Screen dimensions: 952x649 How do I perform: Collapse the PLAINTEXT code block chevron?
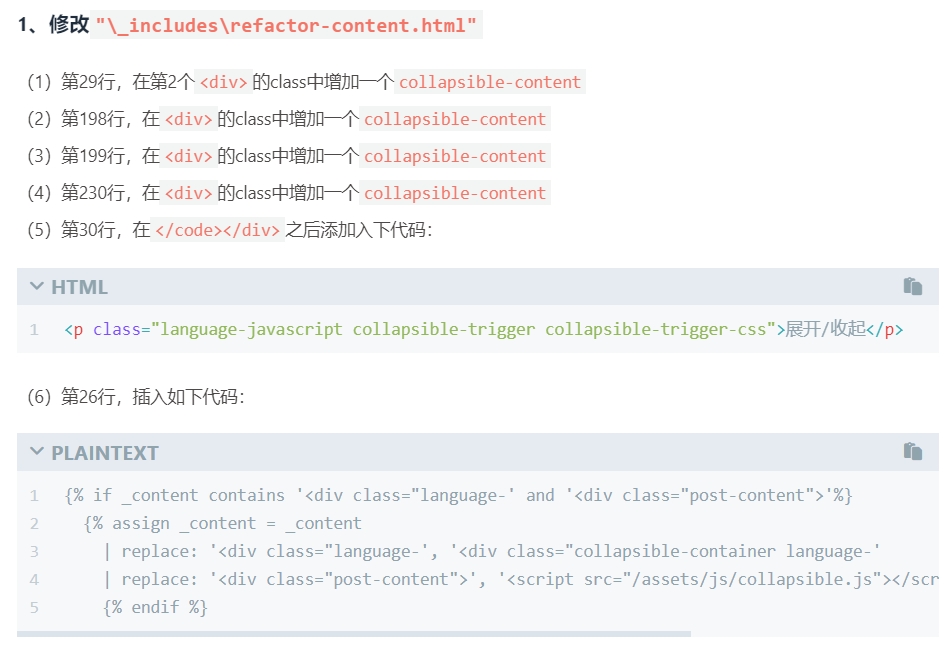point(37,452)
